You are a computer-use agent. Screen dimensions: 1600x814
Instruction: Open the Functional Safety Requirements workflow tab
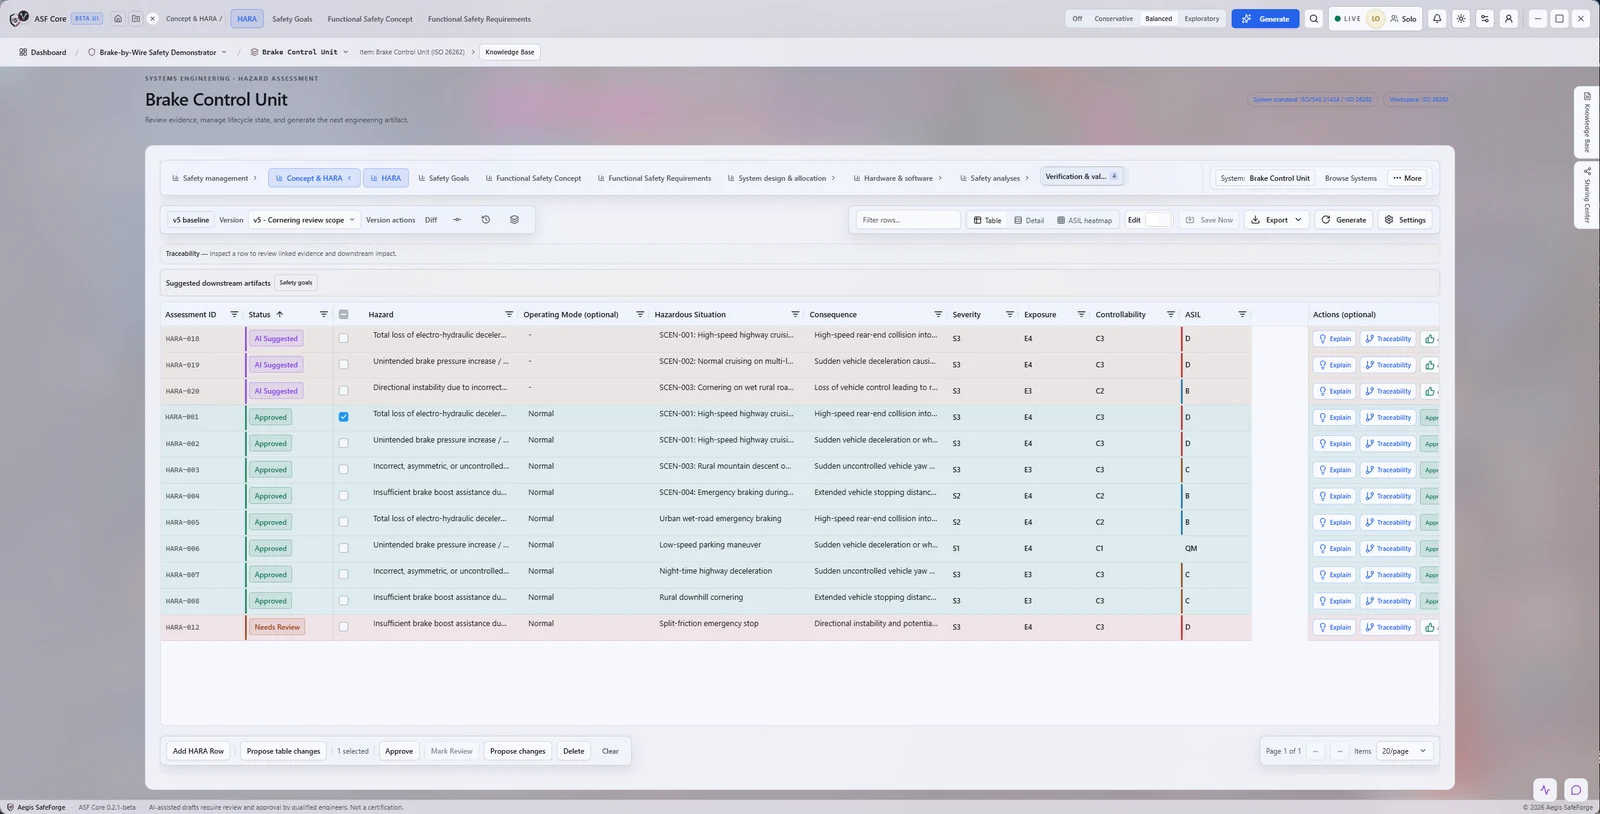pyautogui.click(x=654, y=178)
